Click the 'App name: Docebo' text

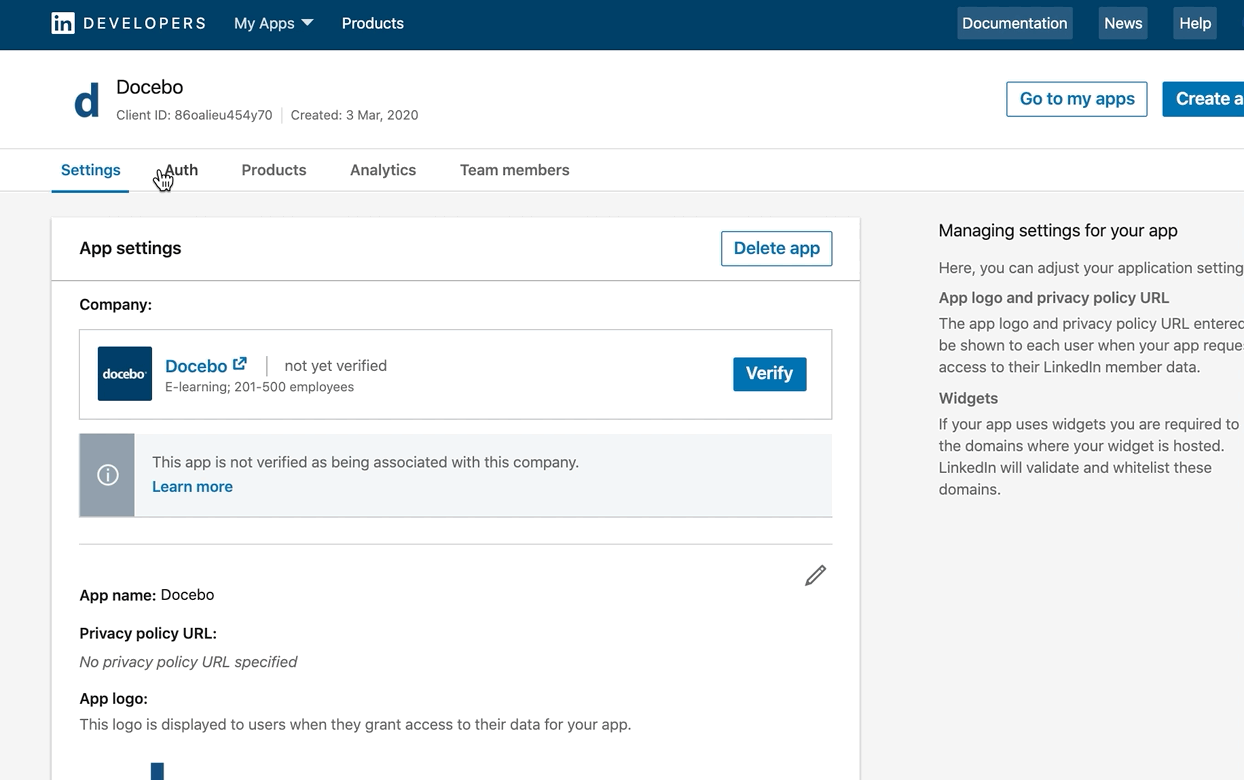coord(147,595)
